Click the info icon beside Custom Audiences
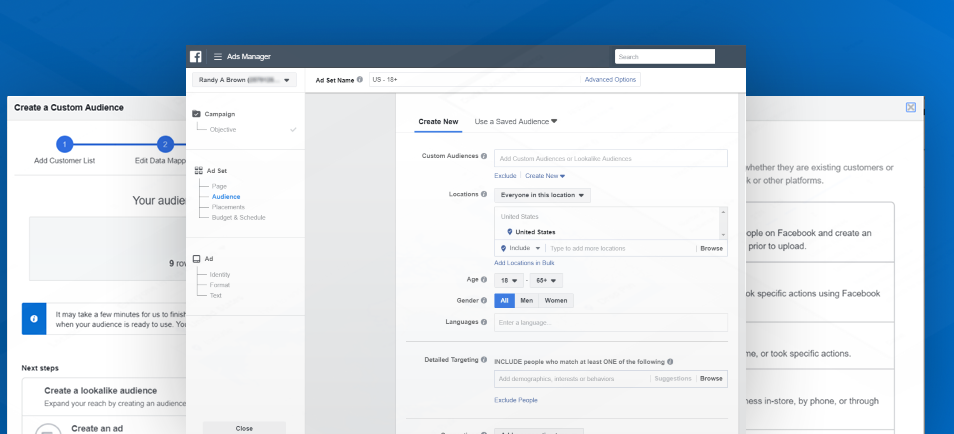Image resolution: width=954 pixels, height=434 pixels. click(x=484, y=157)
